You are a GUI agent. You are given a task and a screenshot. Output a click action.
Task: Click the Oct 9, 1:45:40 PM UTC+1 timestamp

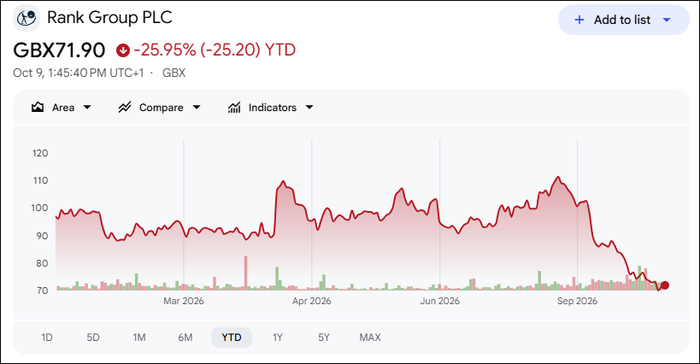click(x=78, y=73)
